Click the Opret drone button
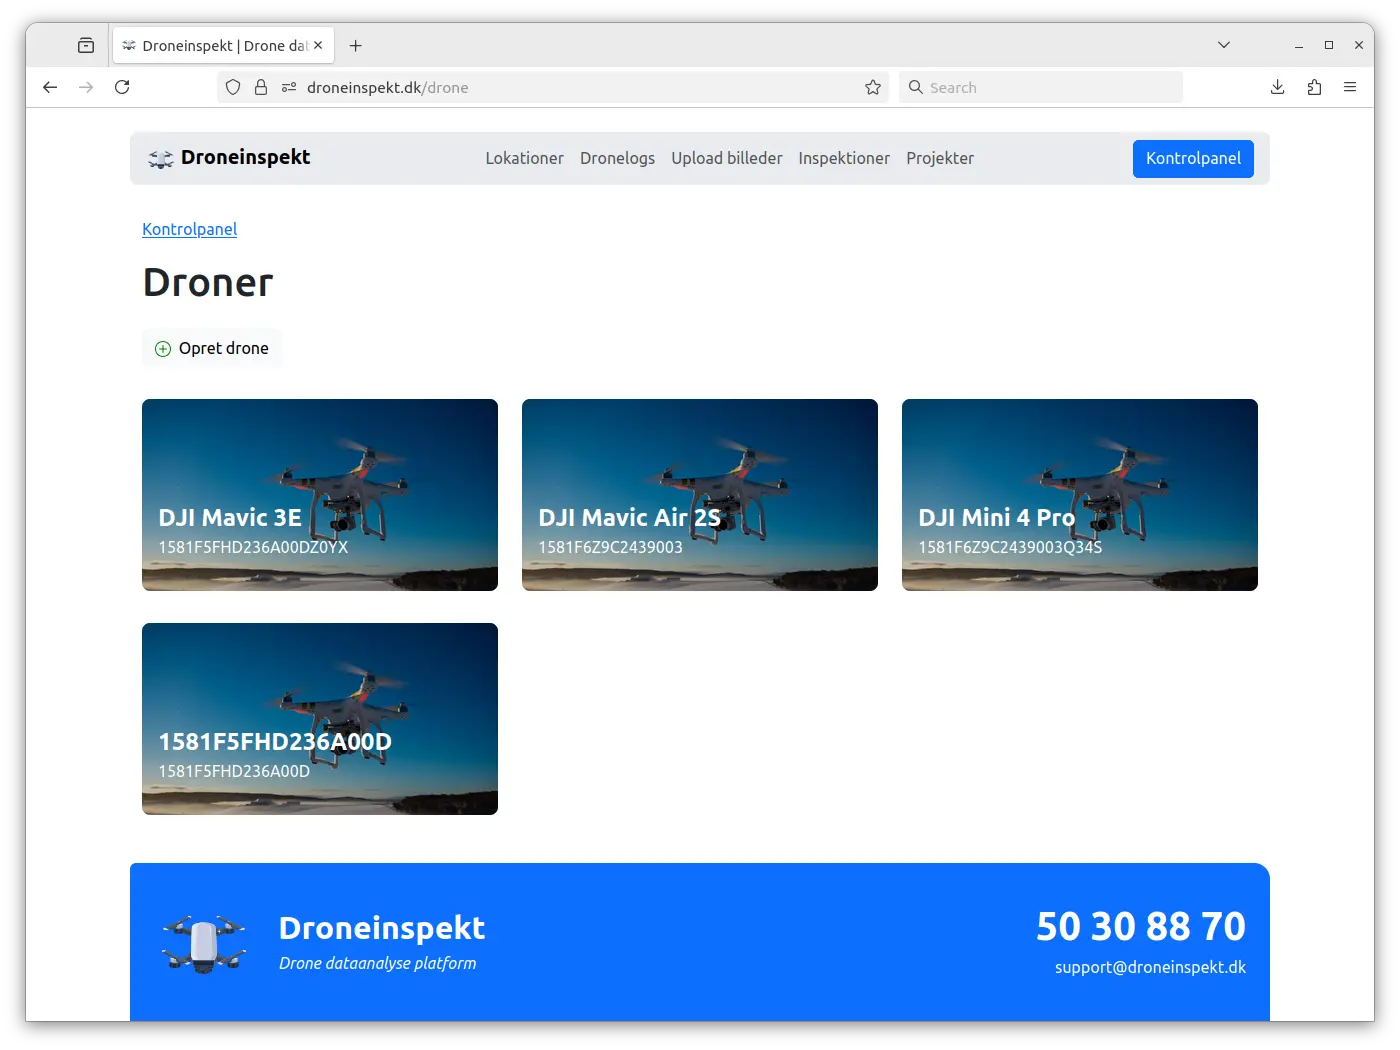The image size is (1400, 1050). pyautogui.click(x=212, y=348)
